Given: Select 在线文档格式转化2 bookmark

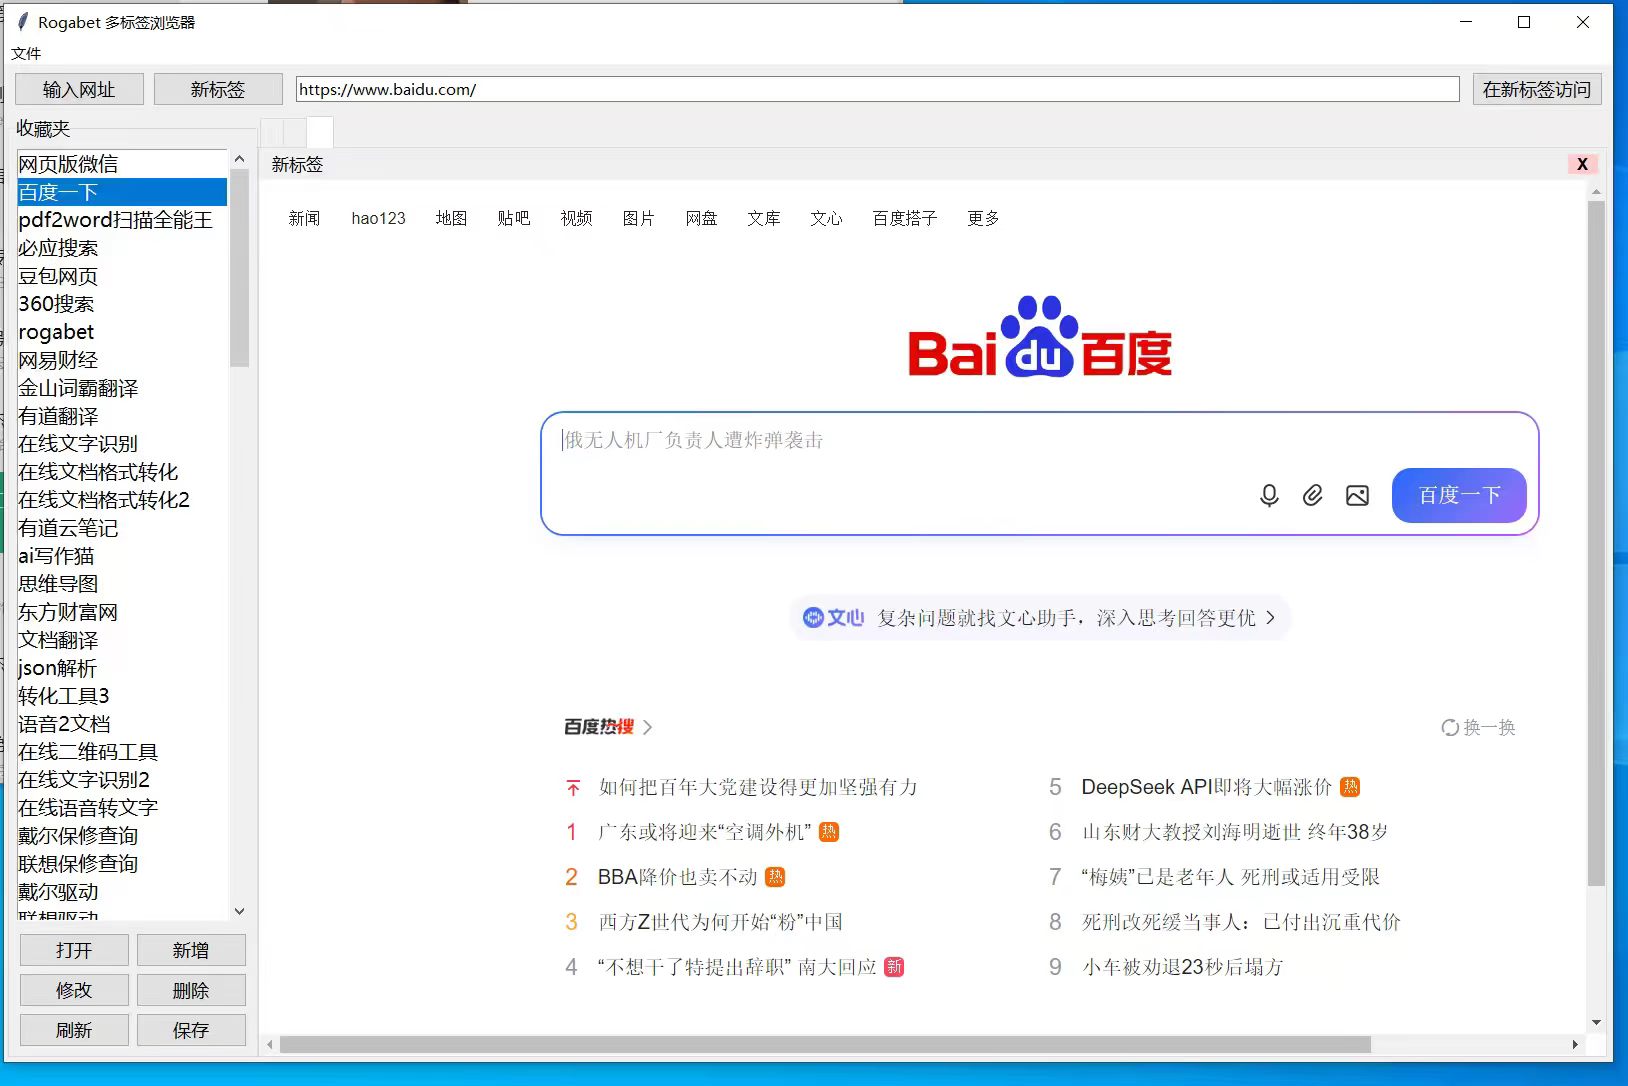Looking at the screenshot, I should (x=122, y=500).
